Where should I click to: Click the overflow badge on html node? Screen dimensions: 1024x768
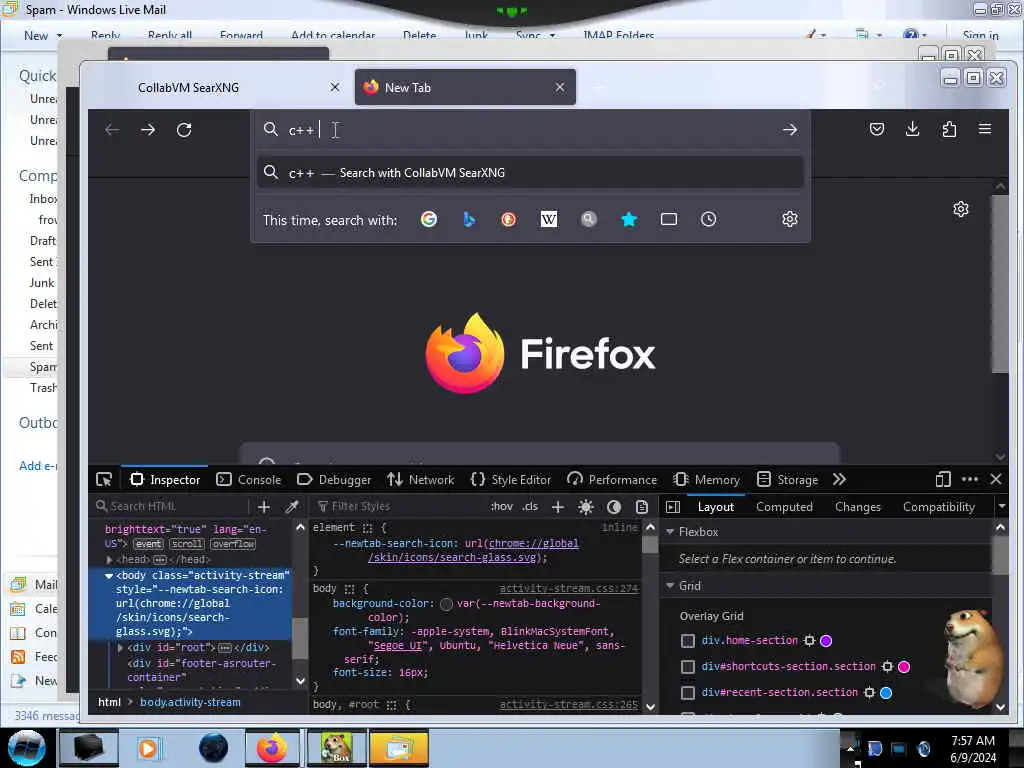pyautogui.click(x=233, y=544)
